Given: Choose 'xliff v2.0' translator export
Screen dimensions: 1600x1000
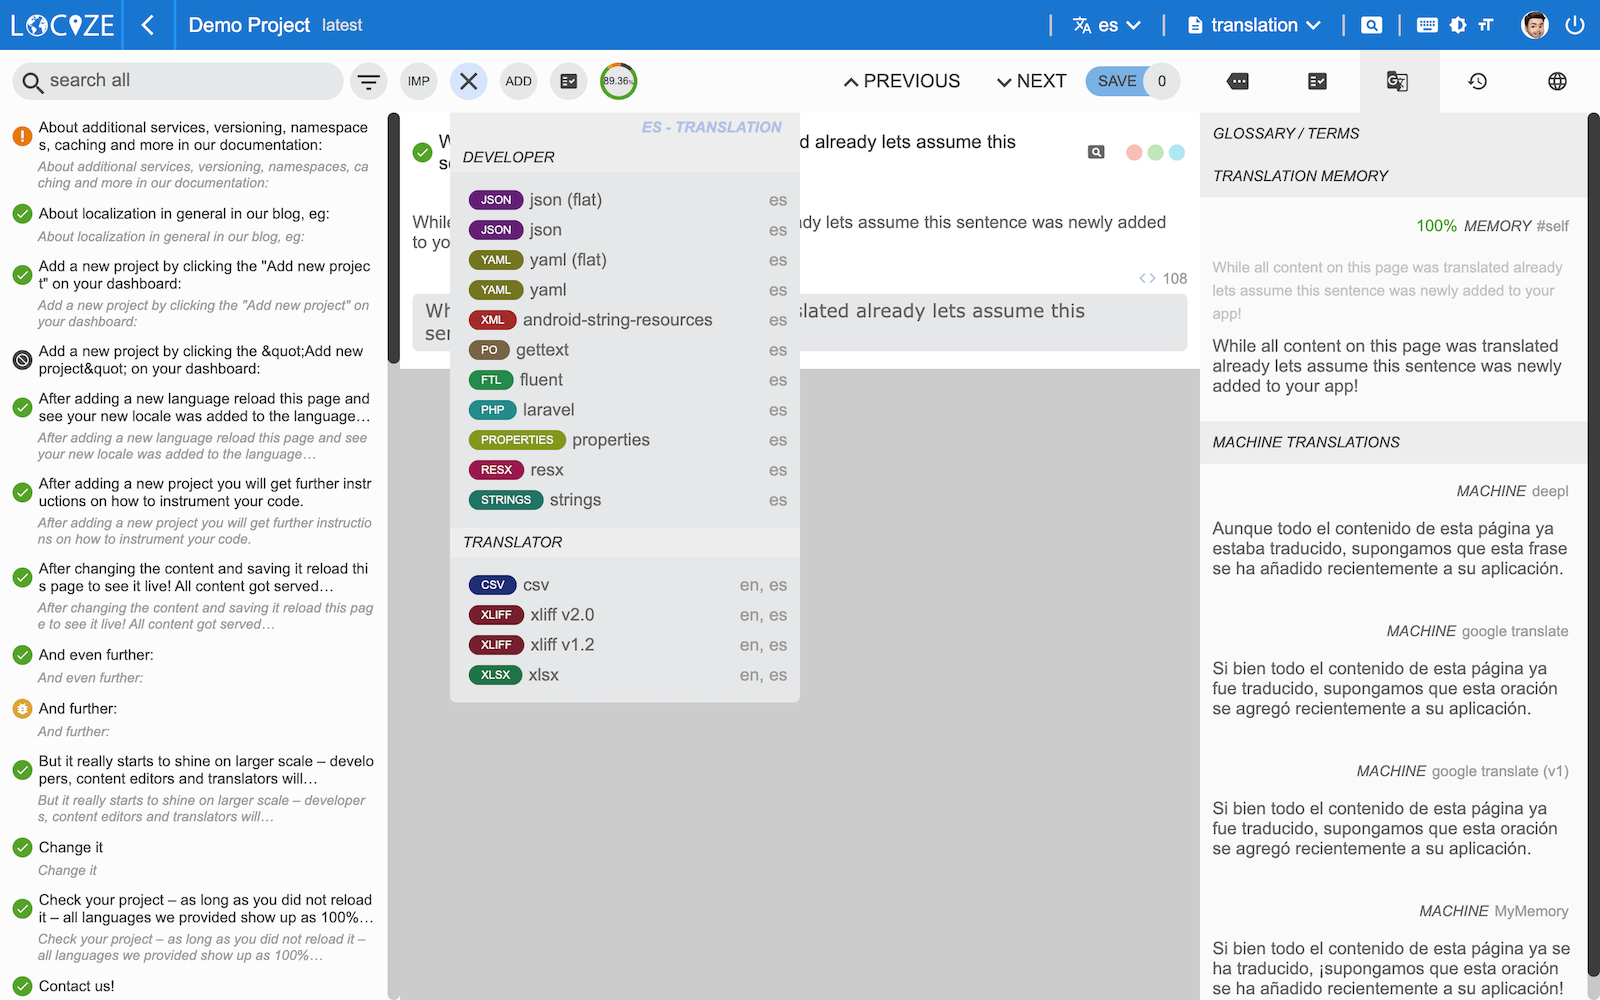Looking at the screenshot, I should coord(561,615).
